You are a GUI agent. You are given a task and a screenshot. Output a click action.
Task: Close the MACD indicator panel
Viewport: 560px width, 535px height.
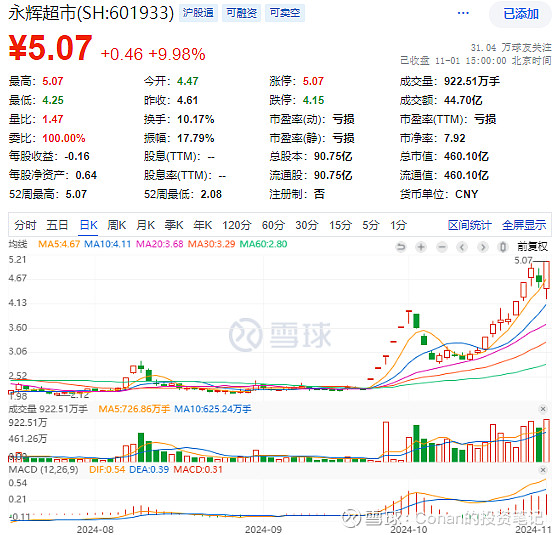(543, 470)
